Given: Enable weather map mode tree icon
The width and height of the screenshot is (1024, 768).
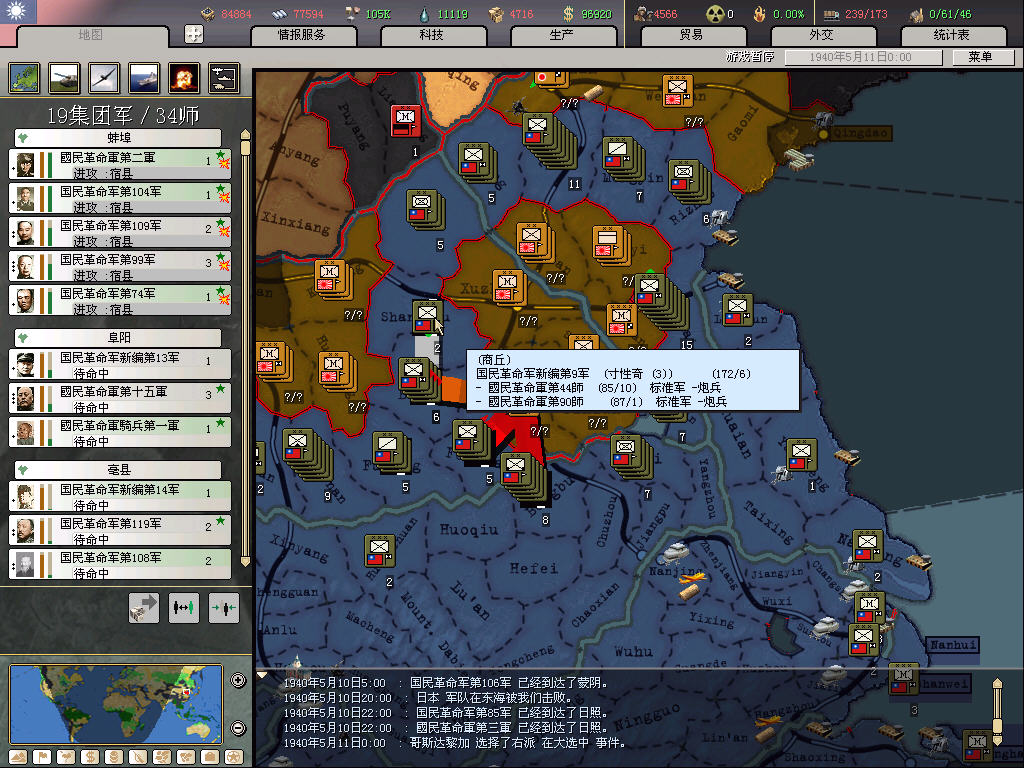Looking at the screenshot, I should pos(66,758).
